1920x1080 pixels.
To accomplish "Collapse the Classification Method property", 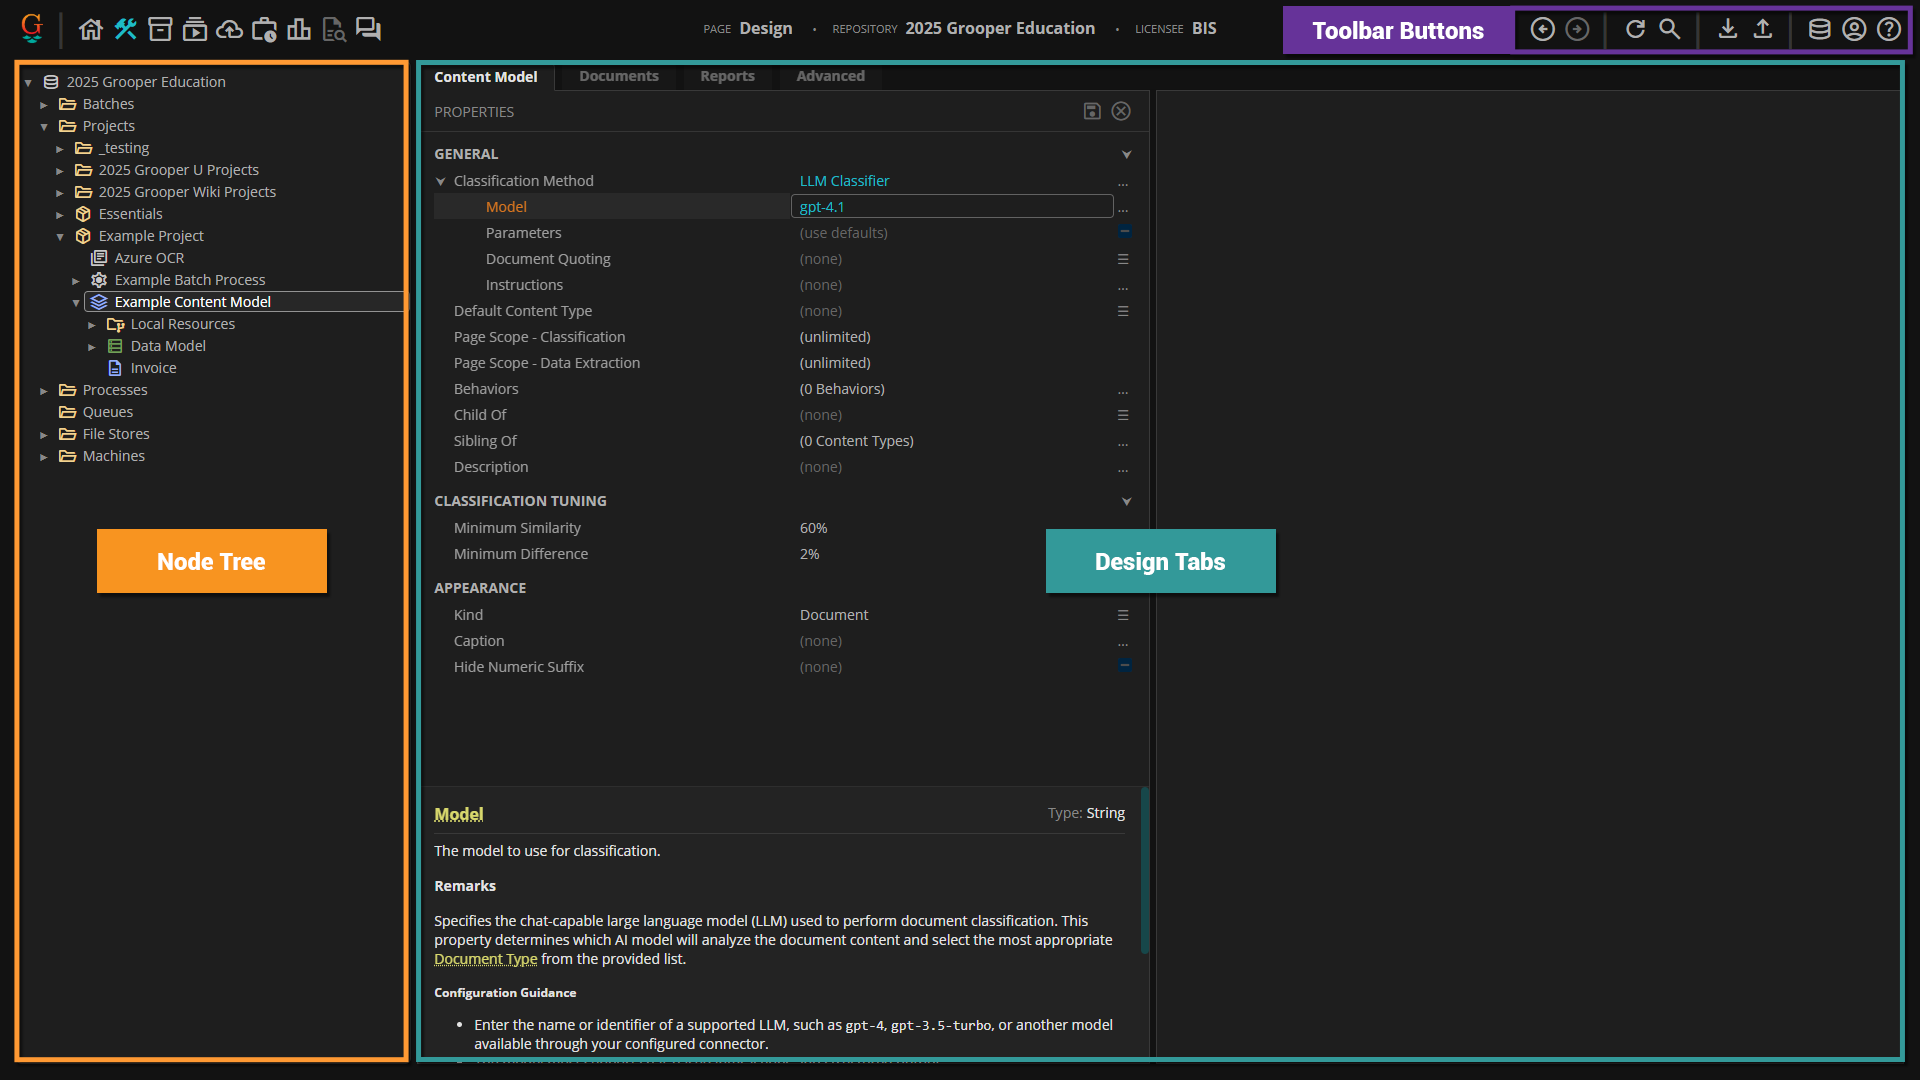I will click(441, 181).
